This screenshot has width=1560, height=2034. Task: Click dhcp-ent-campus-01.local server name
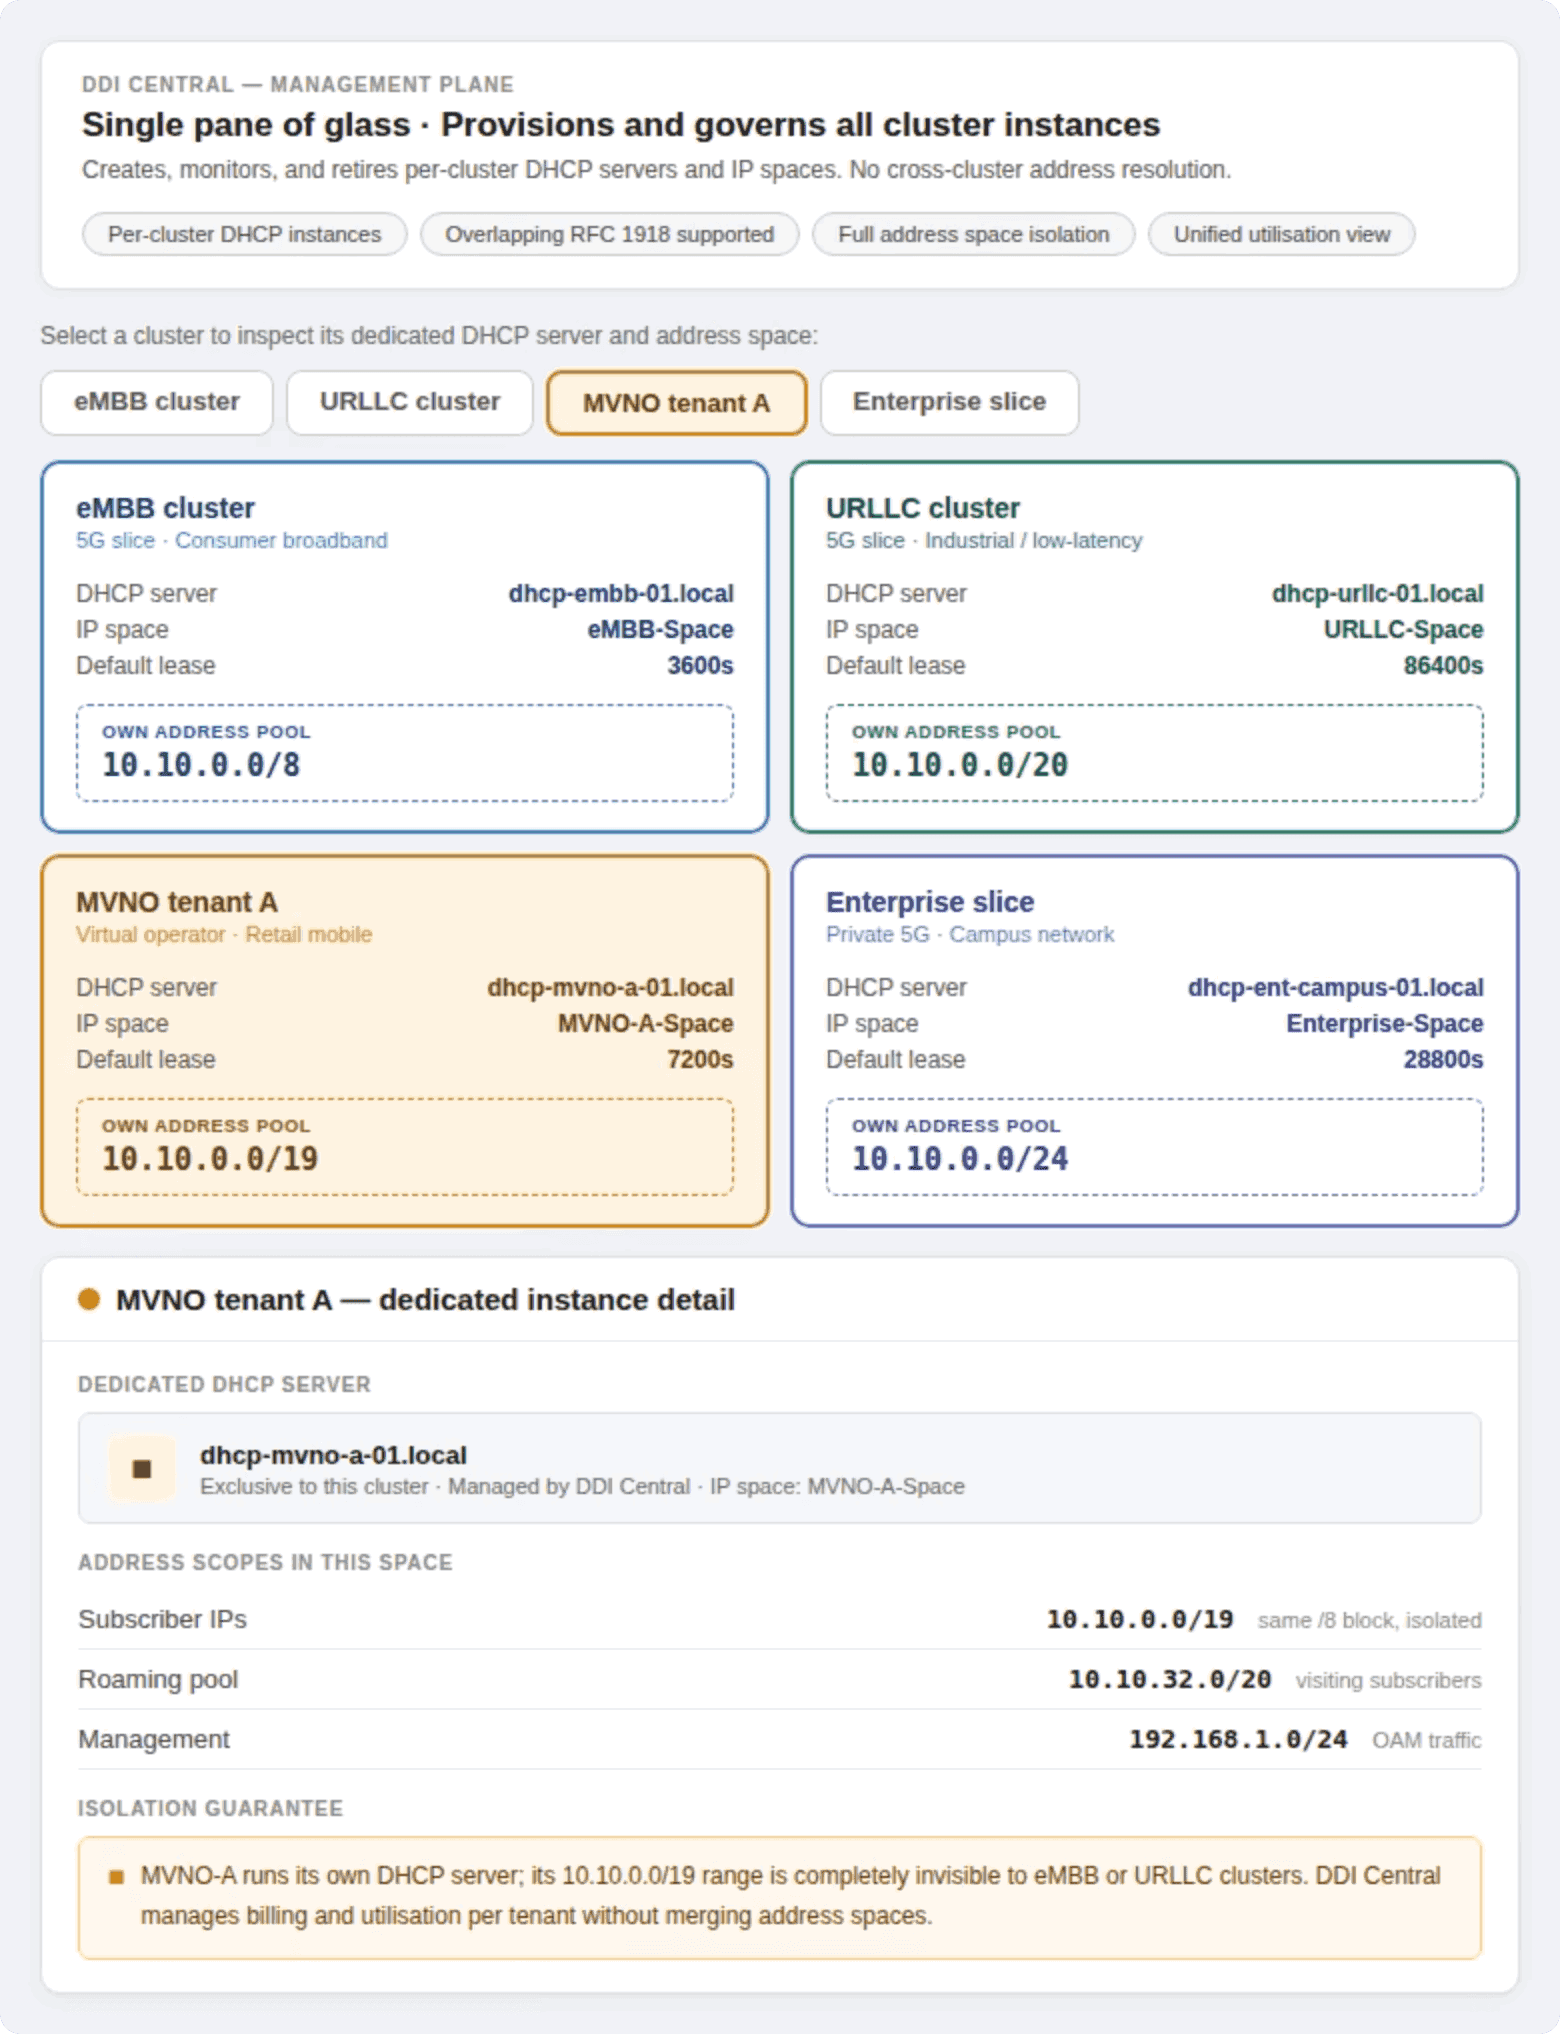pyautogui.click(x=1335, y=988)
